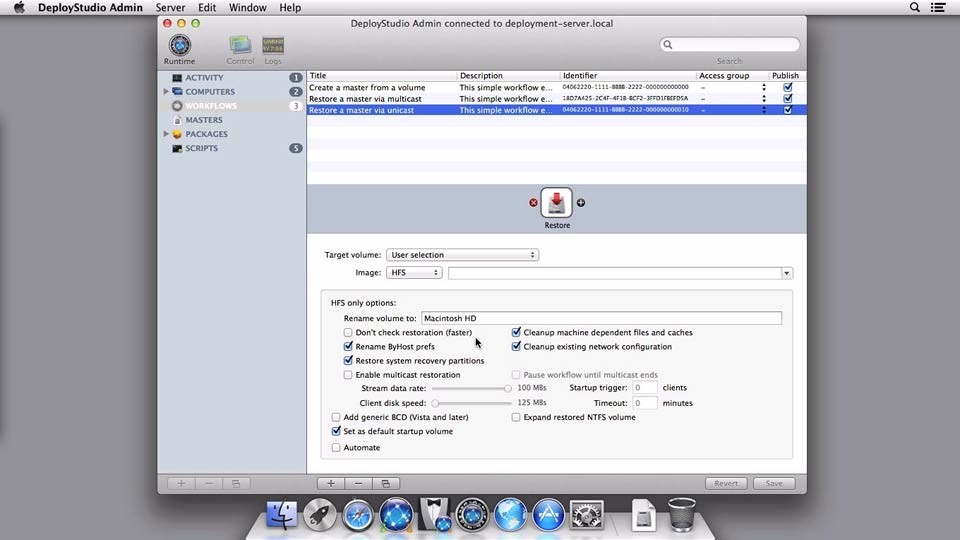960x540 pixels.
Task: Click the Save button
Action: (774, 484)
